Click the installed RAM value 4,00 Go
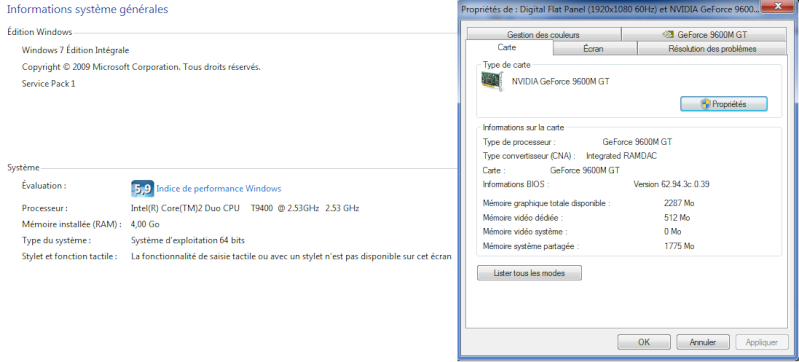Image resolution: width=799 pixels, height=362 pixels. click(x=145, y=224)
